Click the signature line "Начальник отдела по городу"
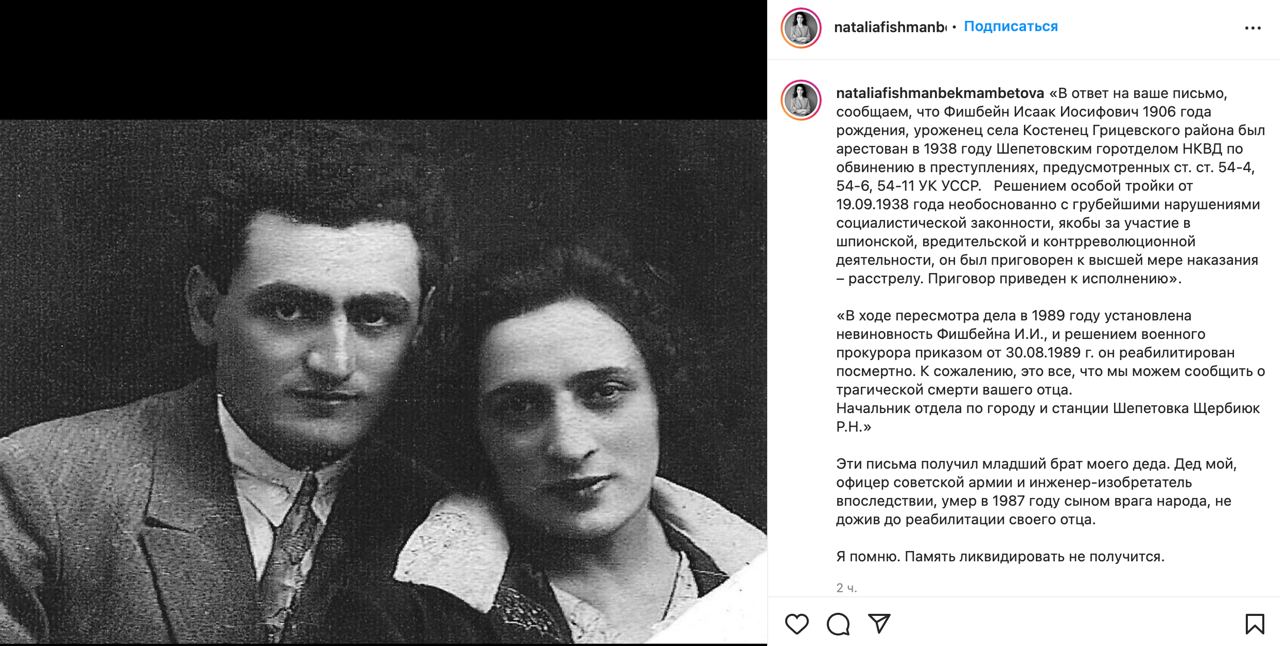 pyautogui.click(x=1048, y=418)
